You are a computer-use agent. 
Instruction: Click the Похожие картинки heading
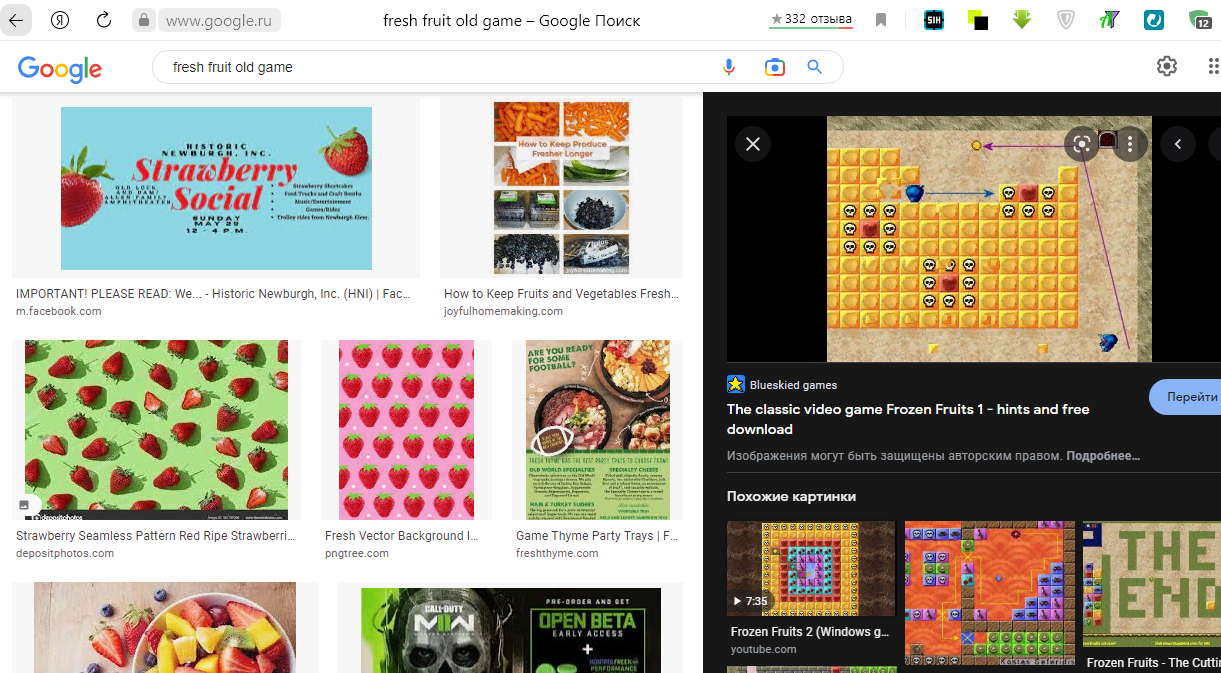792,496
